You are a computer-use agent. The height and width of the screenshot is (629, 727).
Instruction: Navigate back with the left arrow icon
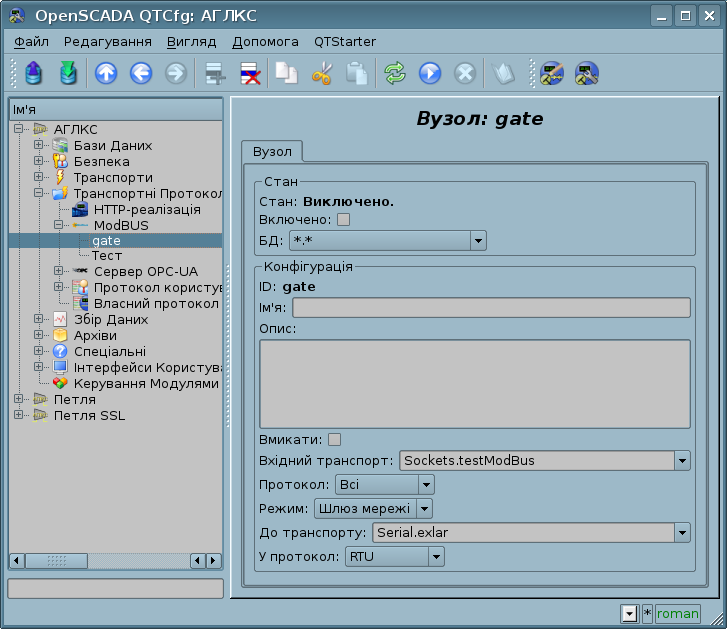click(141, 73)
